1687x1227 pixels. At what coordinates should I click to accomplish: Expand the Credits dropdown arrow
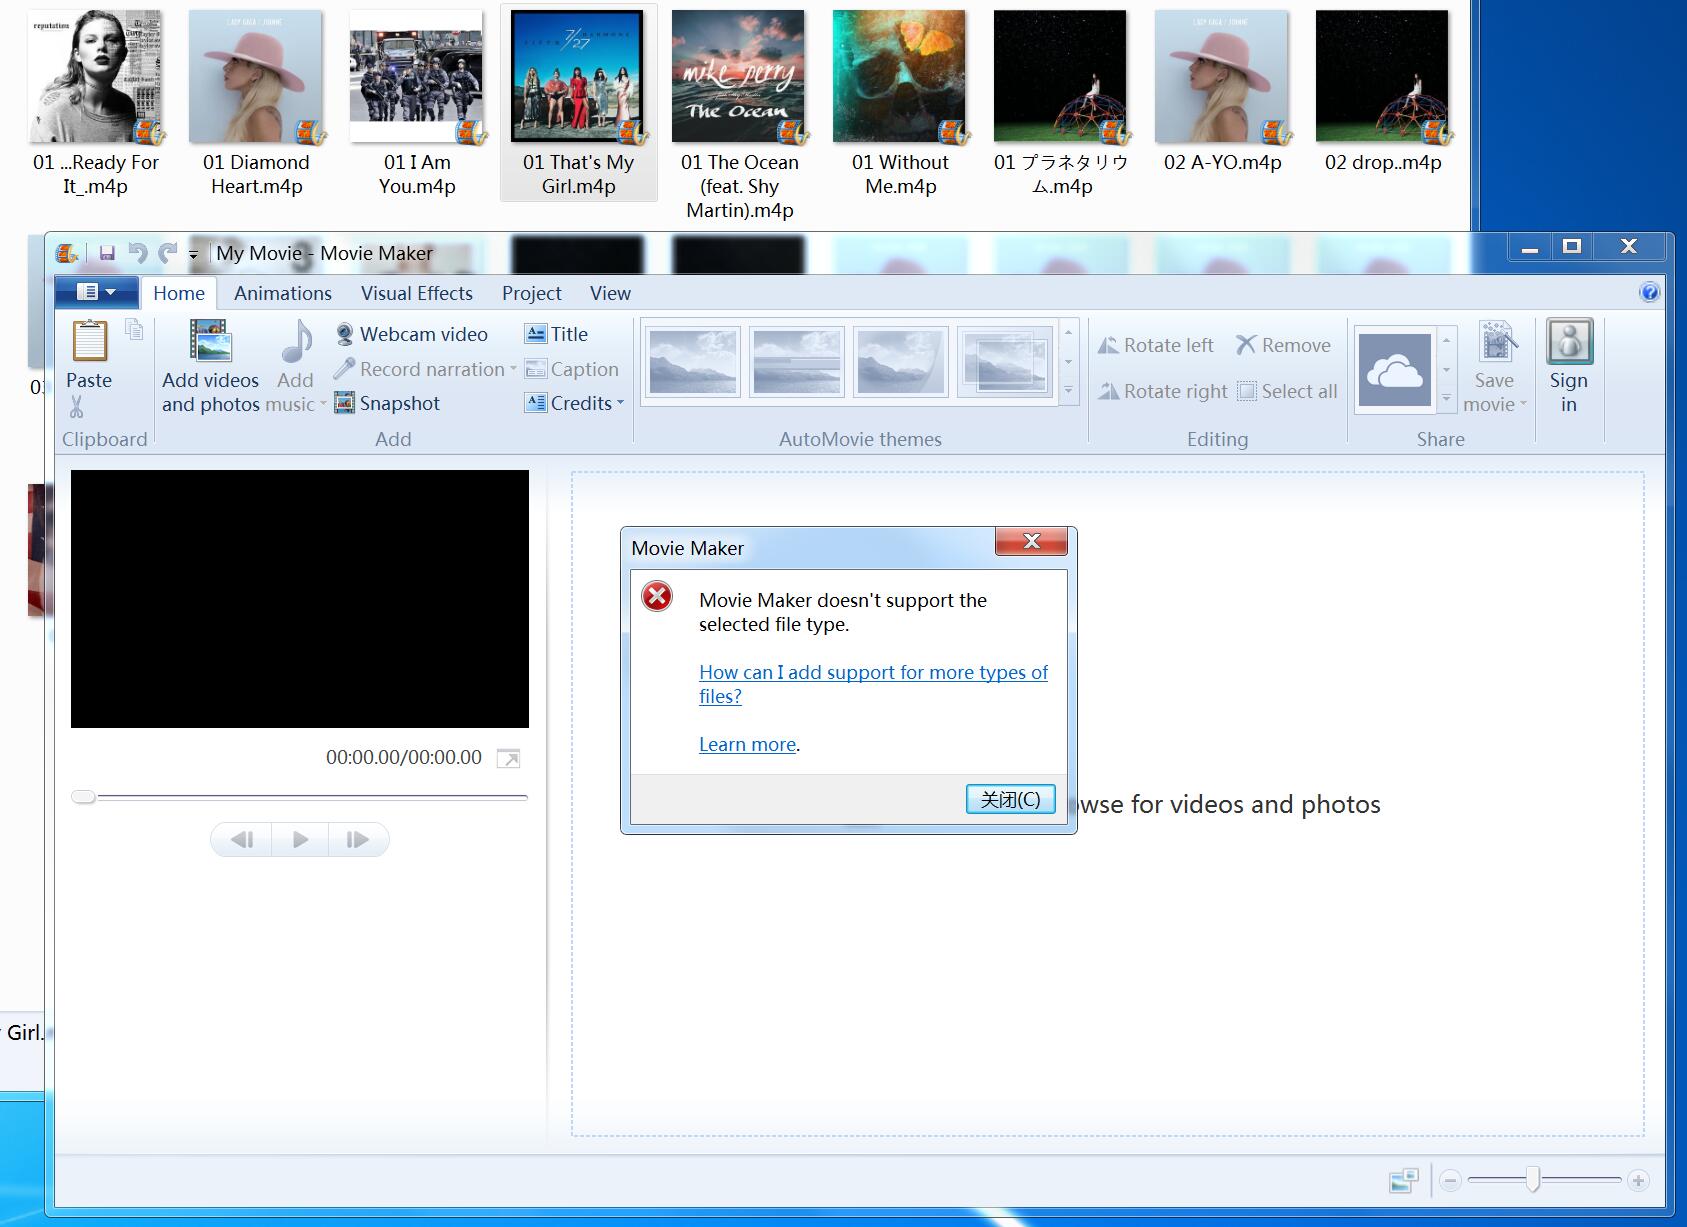pyautogui.click(x=620, y=403)
